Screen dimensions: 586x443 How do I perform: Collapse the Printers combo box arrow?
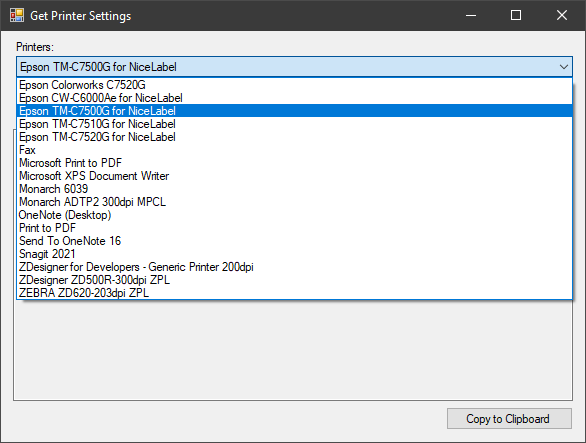(x=564, y=67)
